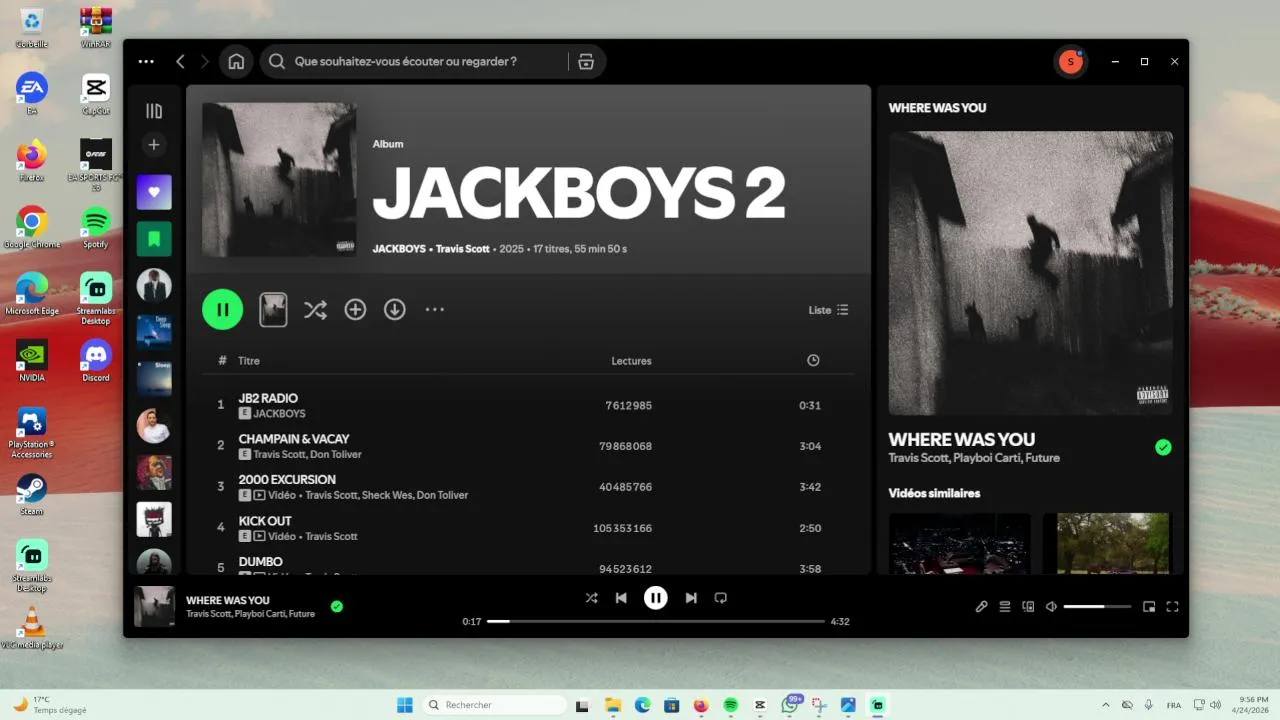Viewport: 1280px width, 720px height.
Task: Open 'Sheck Wes' artist link under 2000 EXCURSION
Action: [x=385, y=495]
